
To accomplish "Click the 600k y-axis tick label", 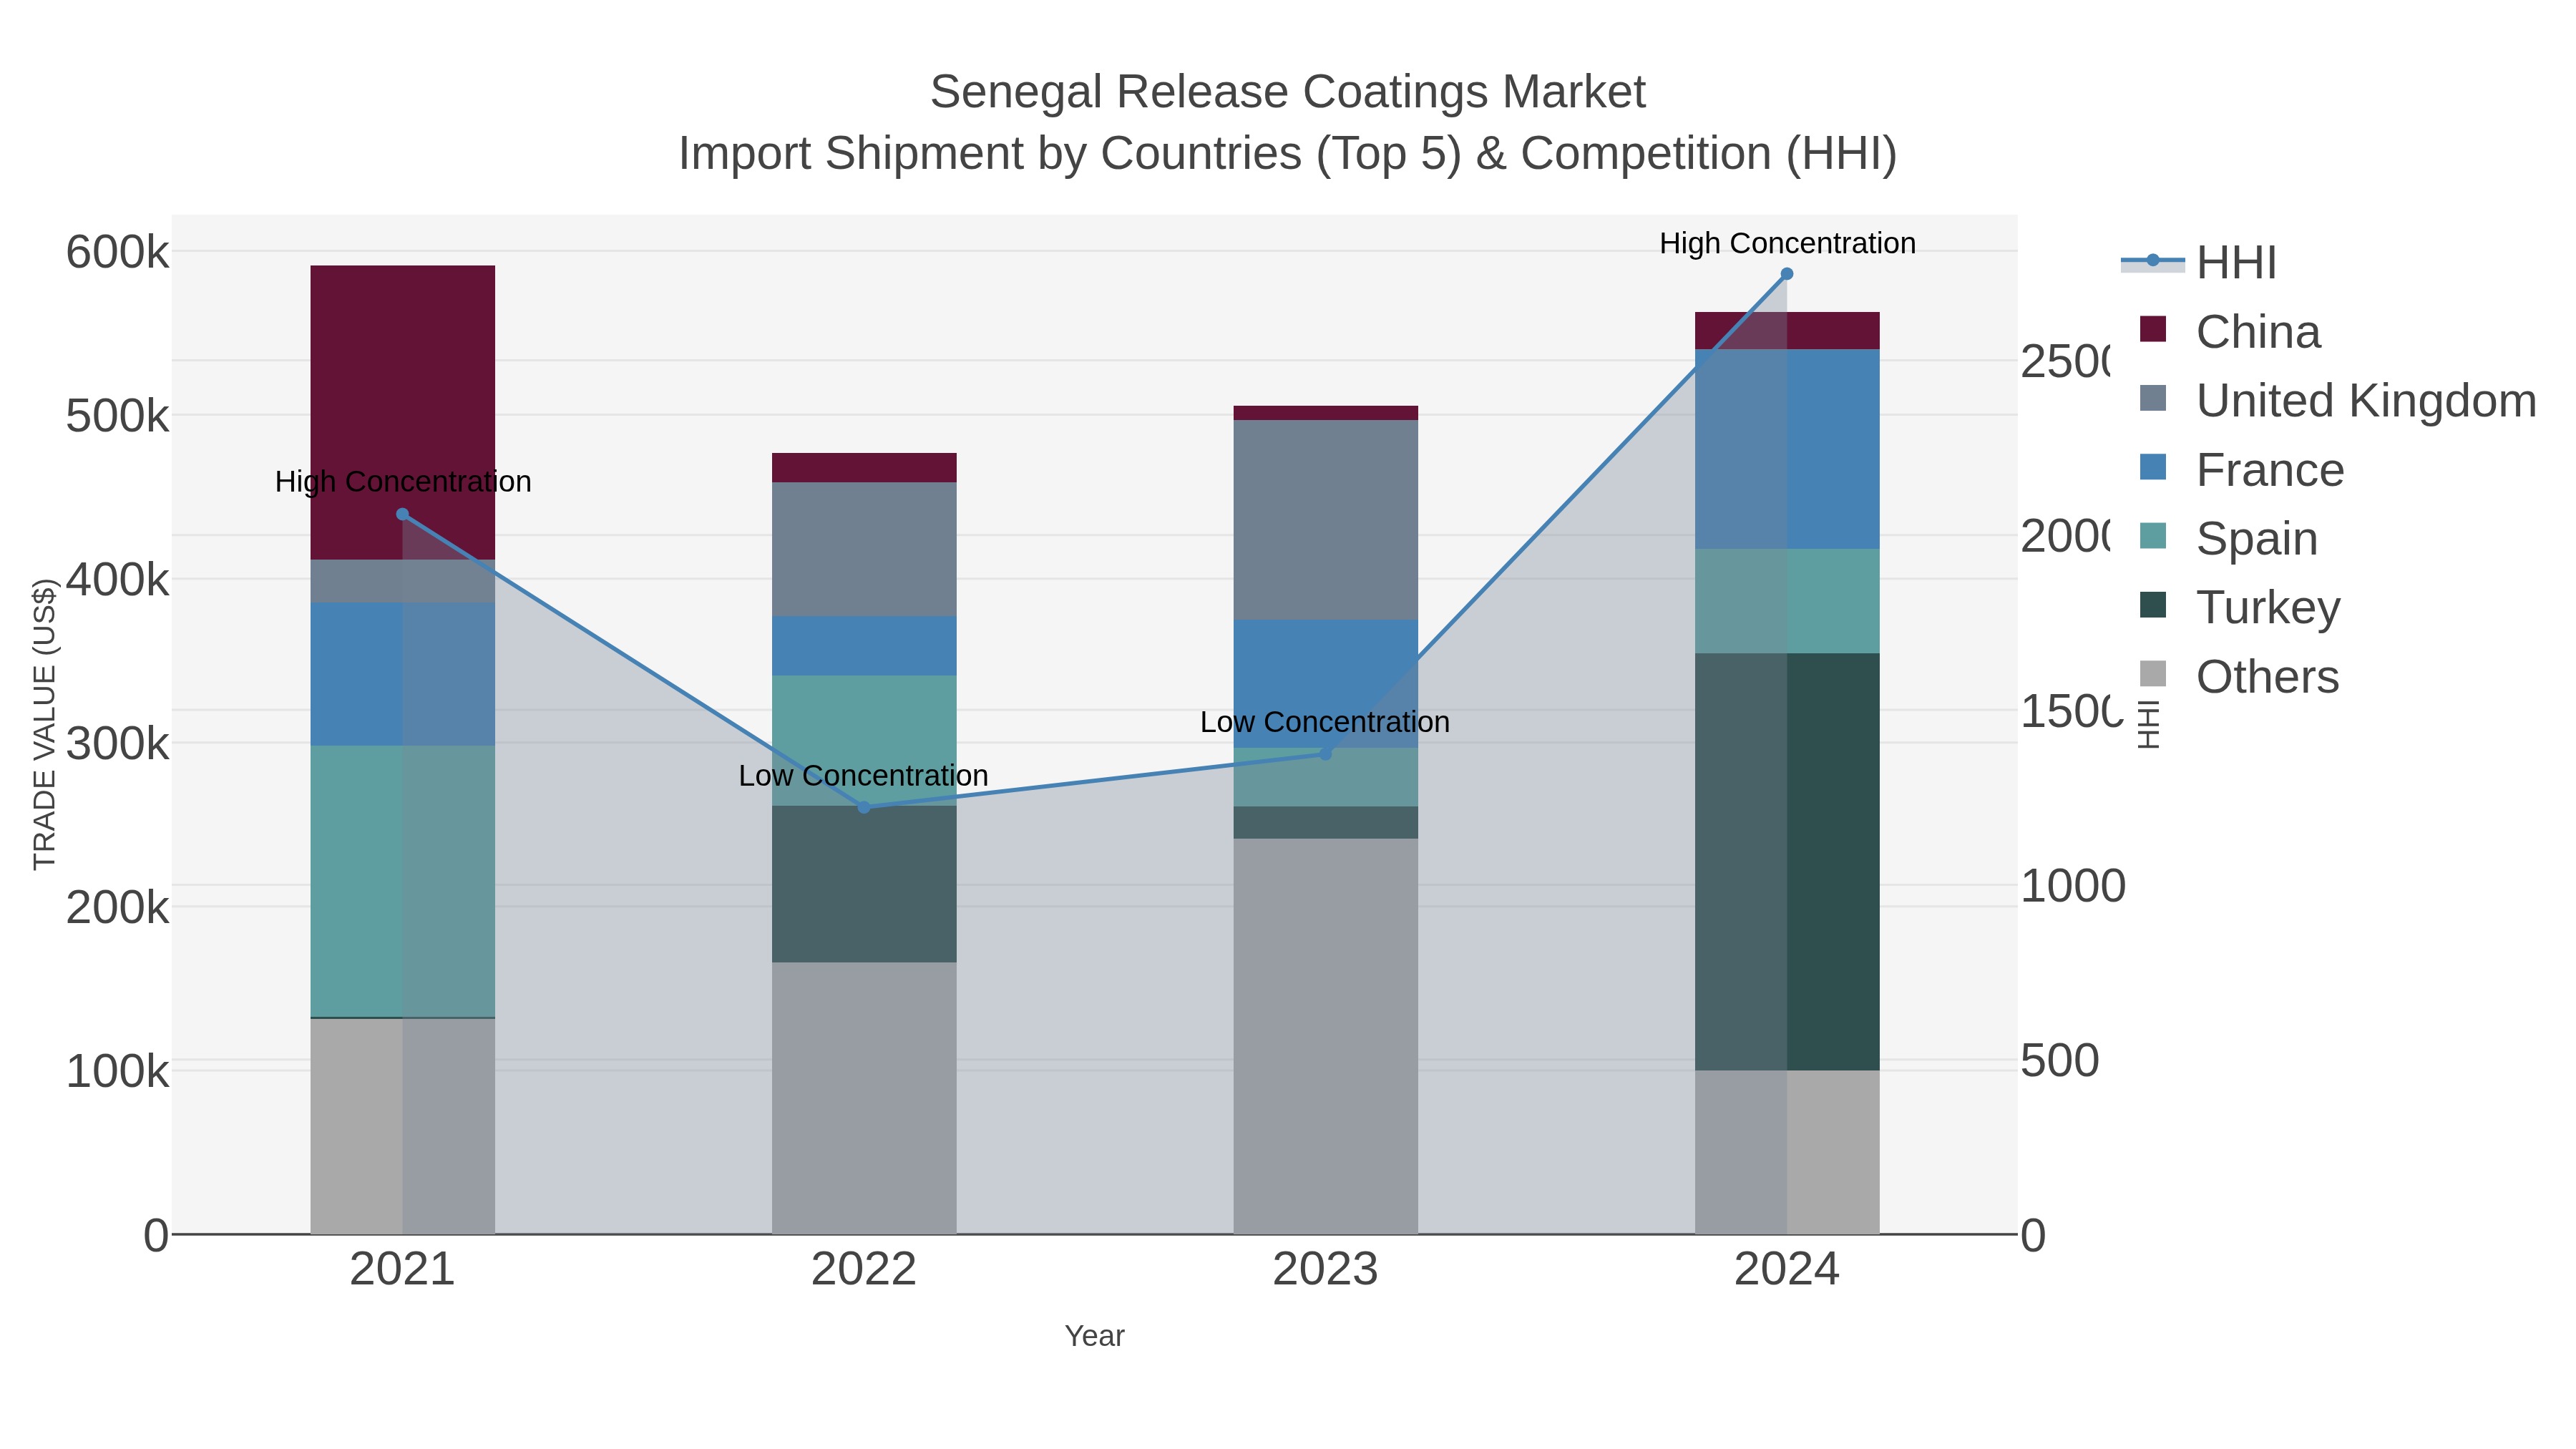I will [117, 252].
